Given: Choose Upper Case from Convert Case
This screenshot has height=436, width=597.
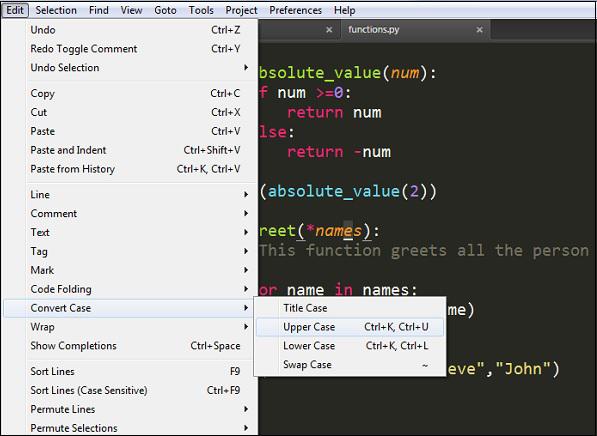Looking at the screenshot, I should tap(350, 327).
